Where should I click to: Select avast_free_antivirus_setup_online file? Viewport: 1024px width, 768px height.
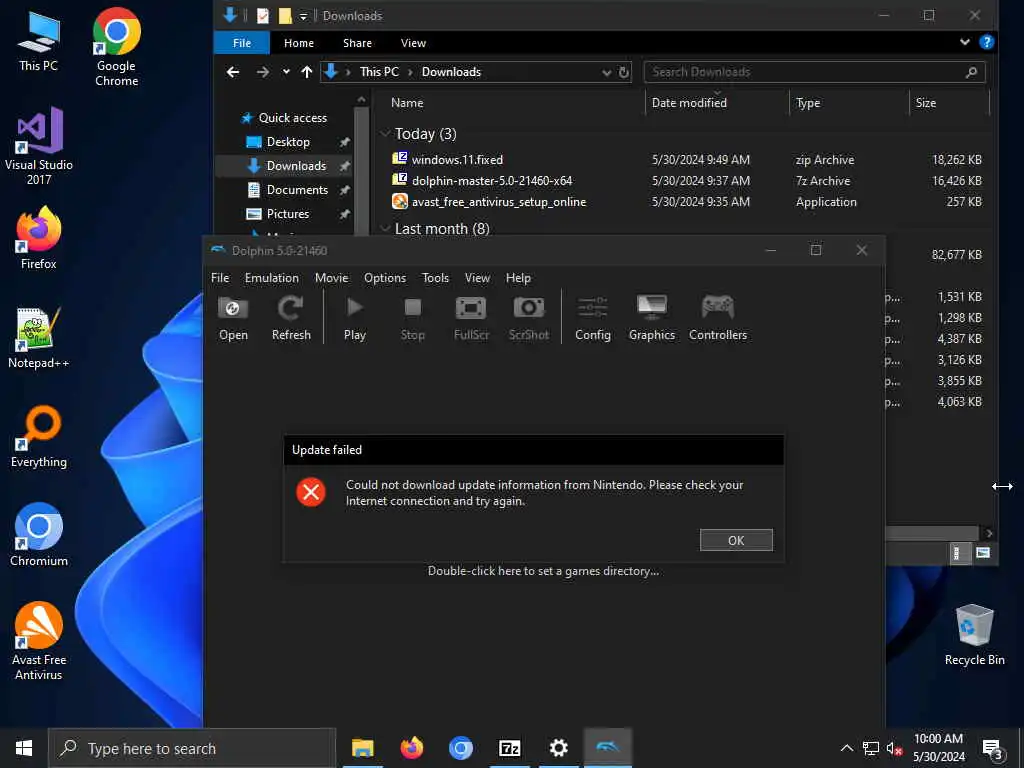(499, 202)
